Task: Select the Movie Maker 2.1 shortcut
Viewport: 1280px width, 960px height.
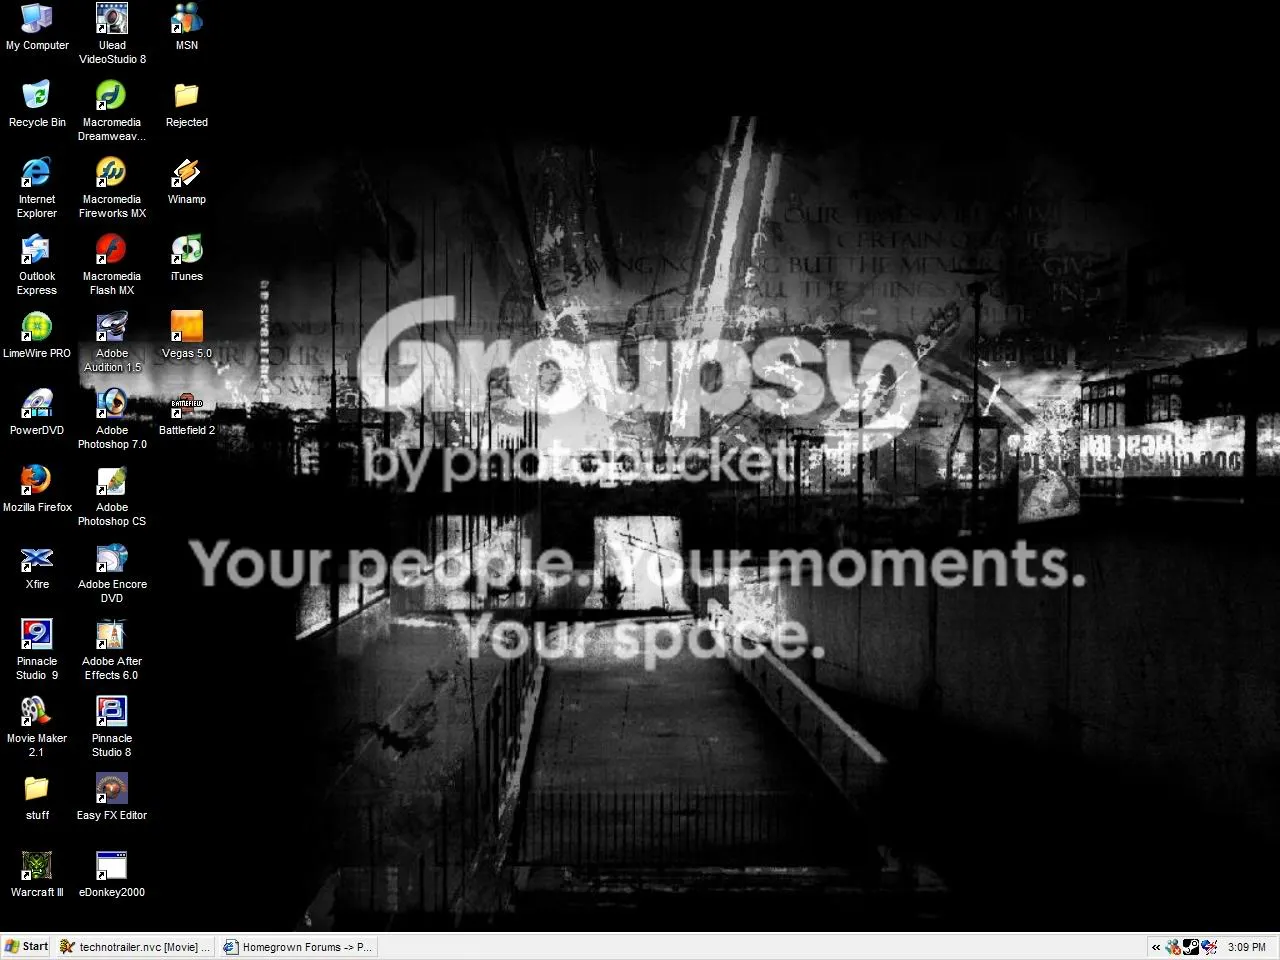Action: coord(37,727)
